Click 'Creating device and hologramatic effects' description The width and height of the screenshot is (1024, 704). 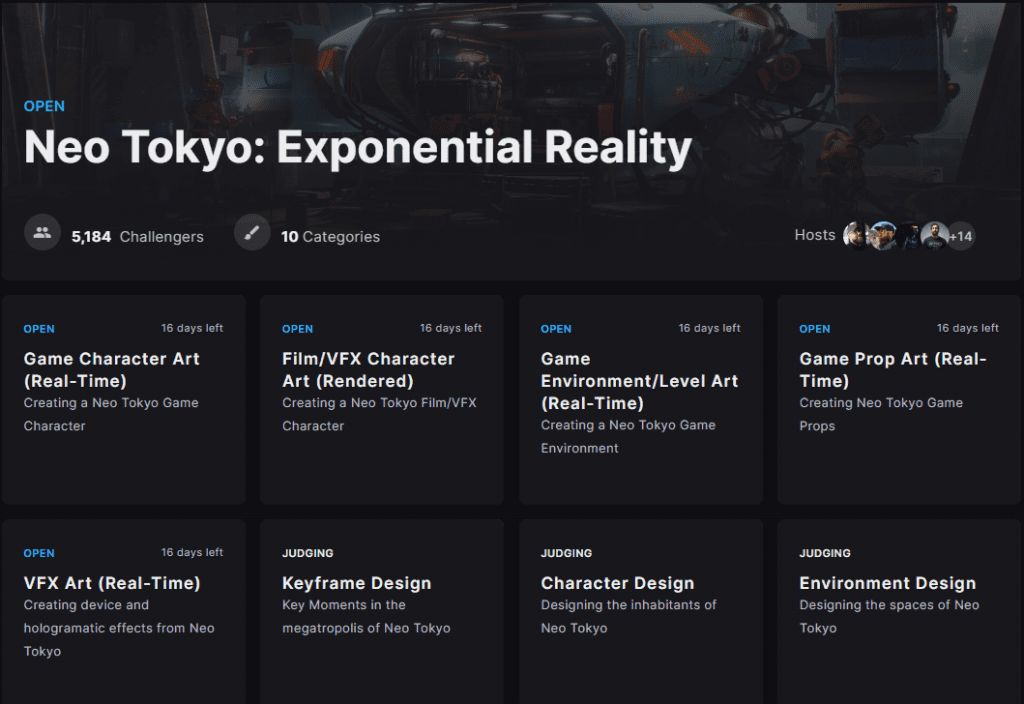(119, 628)
